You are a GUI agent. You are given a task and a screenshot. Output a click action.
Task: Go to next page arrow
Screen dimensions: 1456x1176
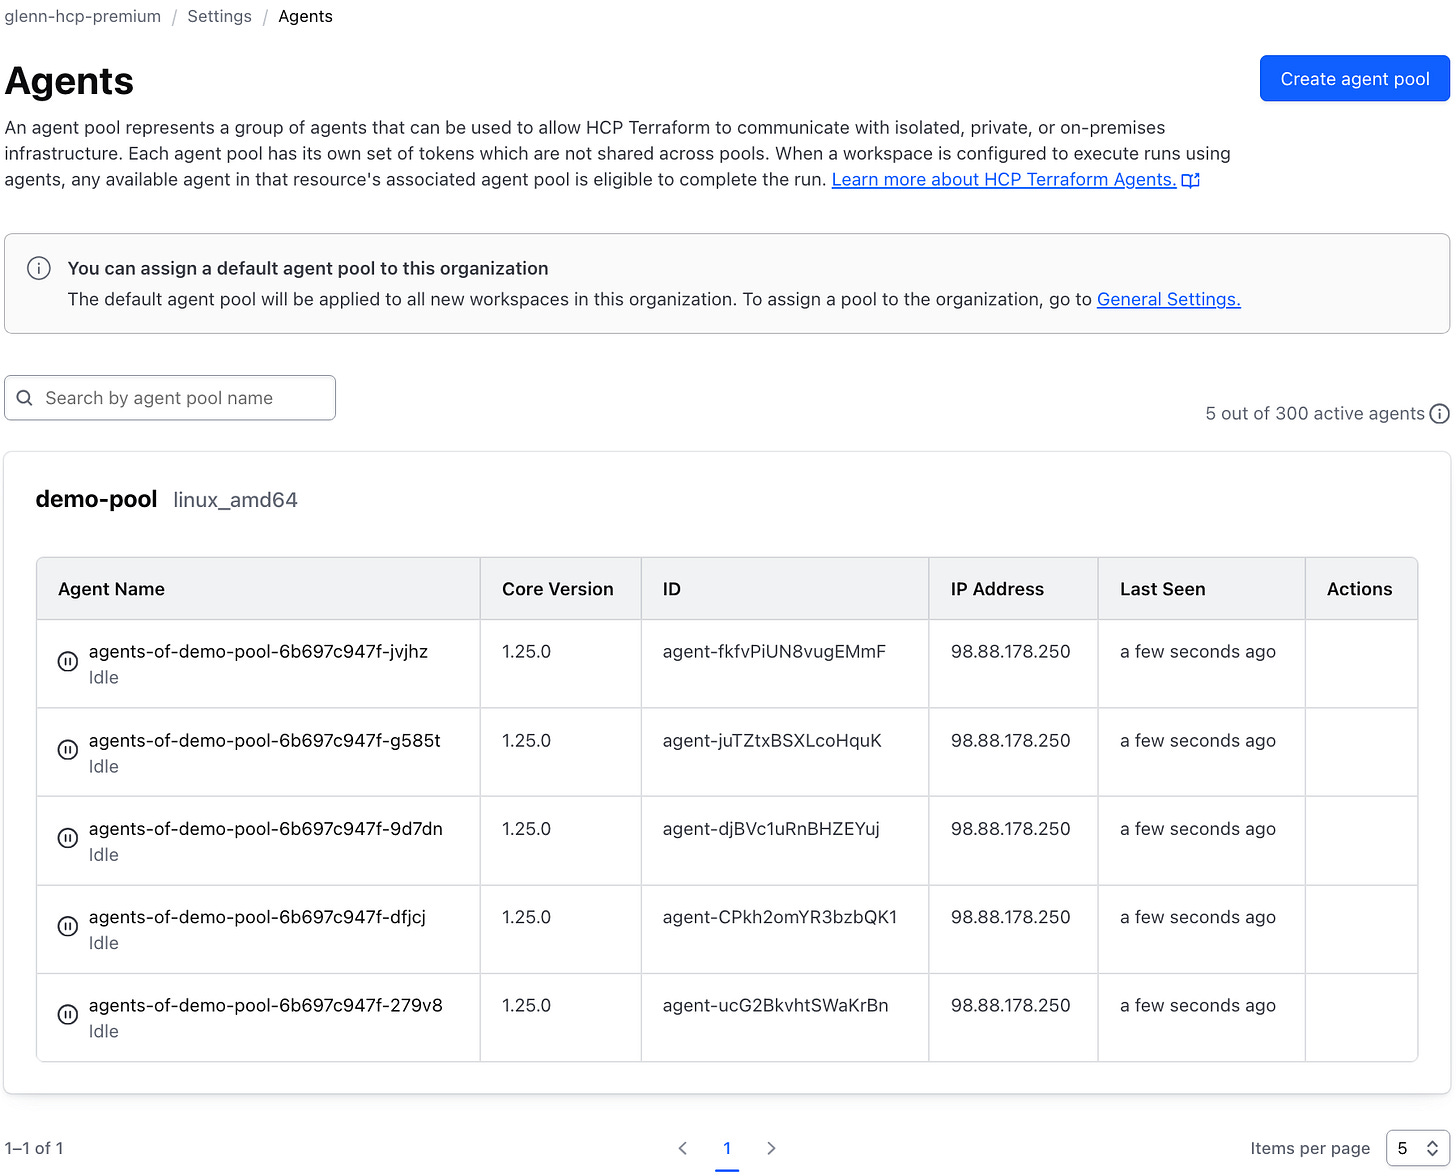click(771, 1148)
